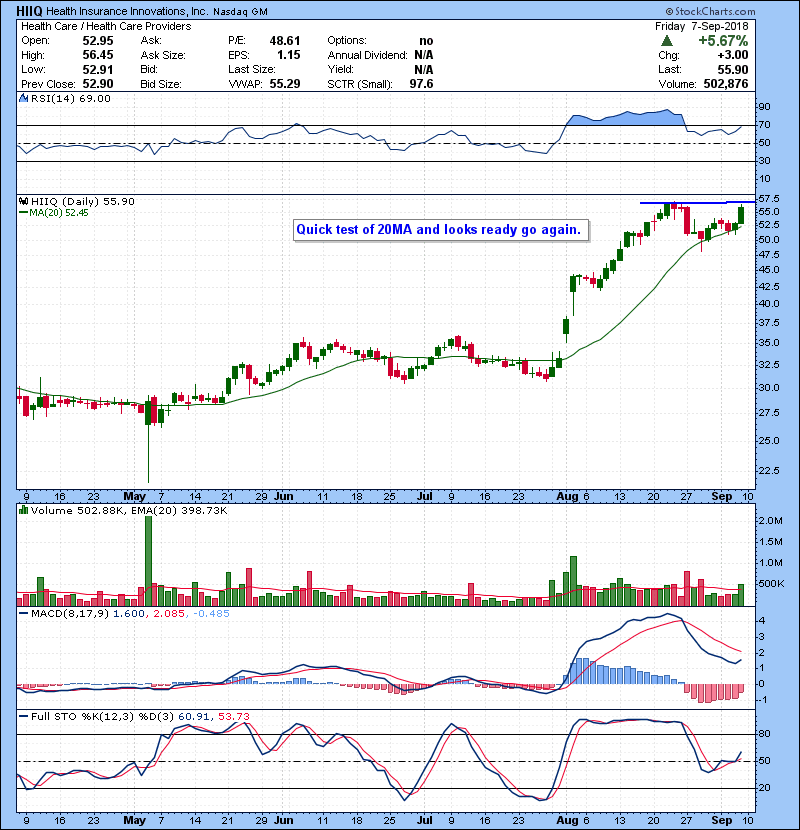Click the MACD histogram value -0.485
Viewport: 800px width, 830px height.
211,614
